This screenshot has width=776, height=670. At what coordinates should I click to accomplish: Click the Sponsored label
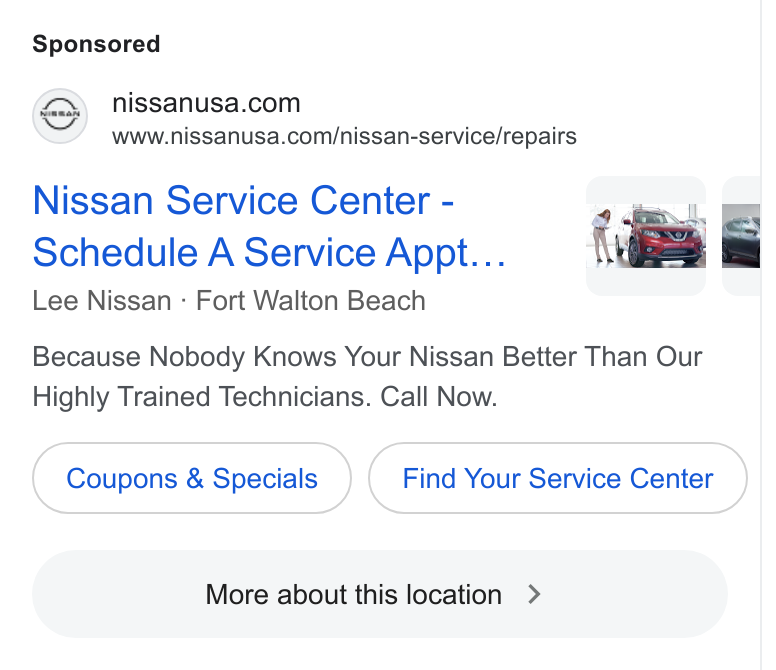(97, 44)
